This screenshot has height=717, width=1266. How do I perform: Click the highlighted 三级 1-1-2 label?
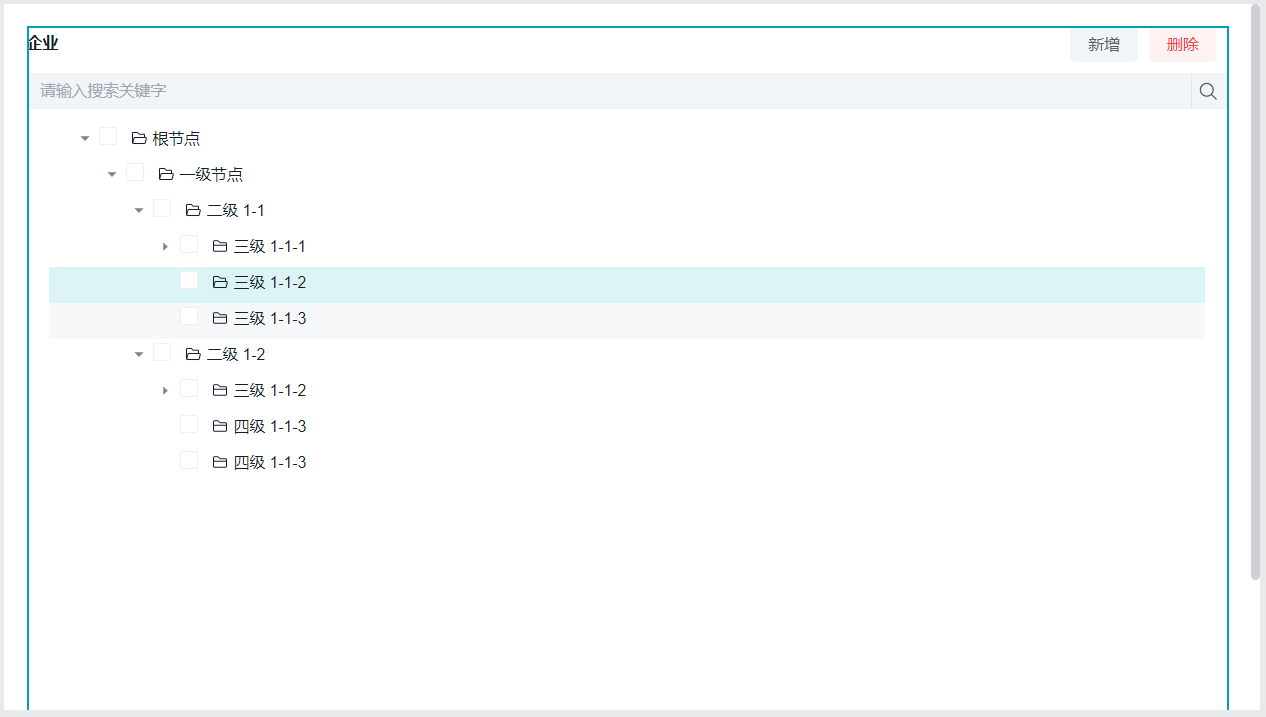point(270,282)
